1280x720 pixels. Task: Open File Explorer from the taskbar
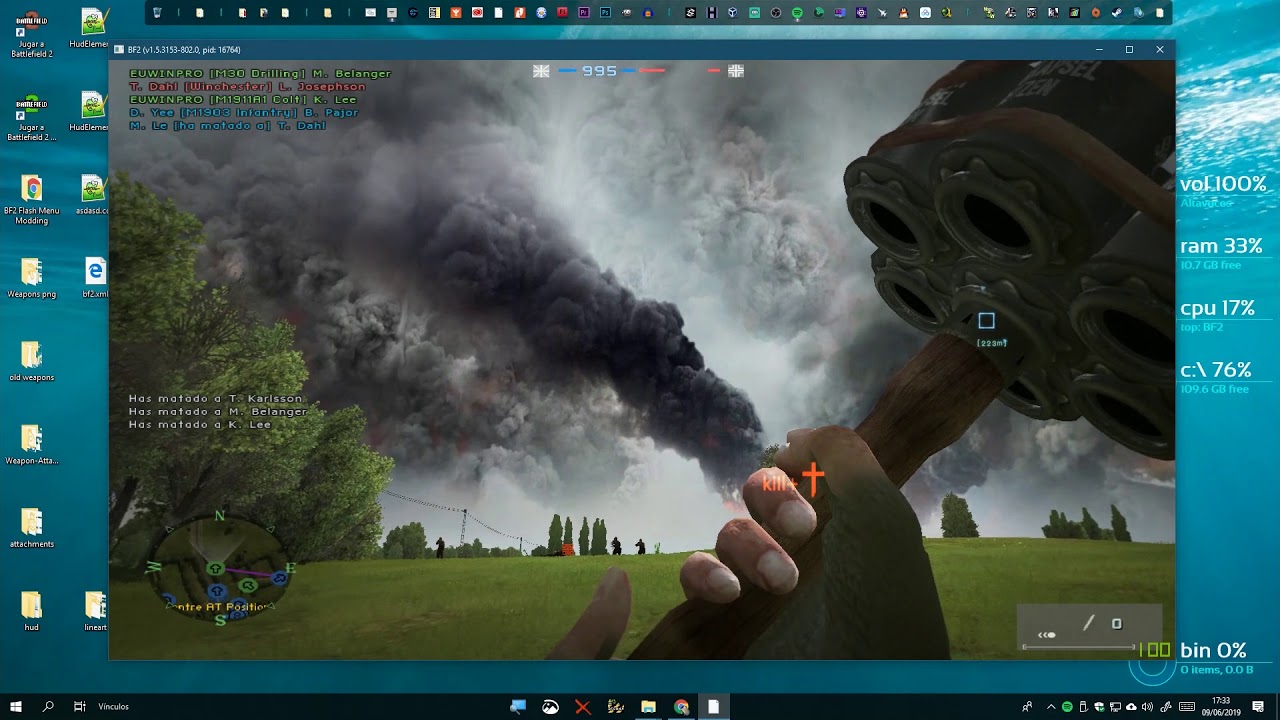tap(648, 706)
